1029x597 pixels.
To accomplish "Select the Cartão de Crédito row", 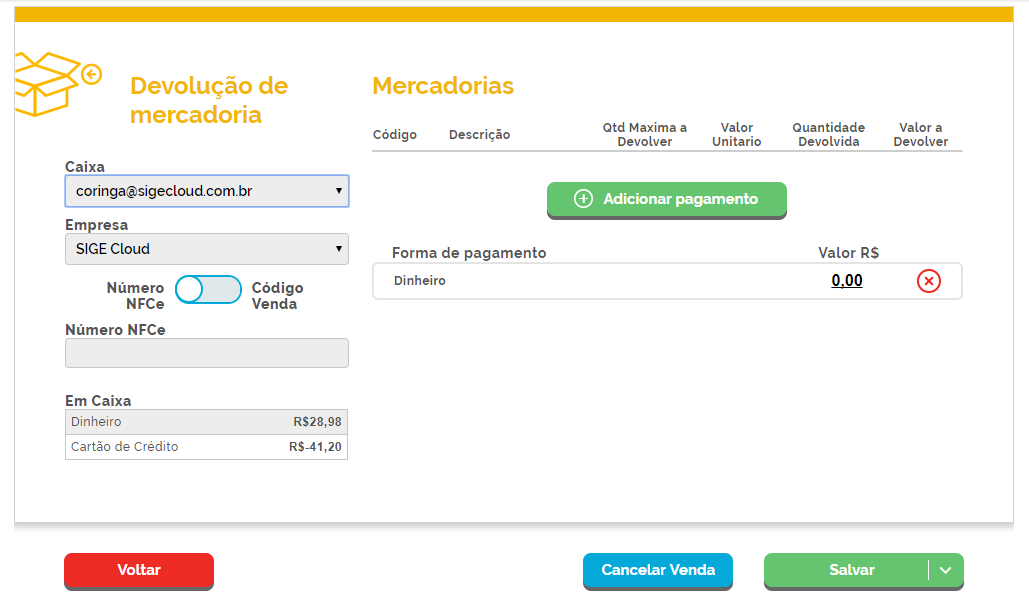I will coord(206,447).
